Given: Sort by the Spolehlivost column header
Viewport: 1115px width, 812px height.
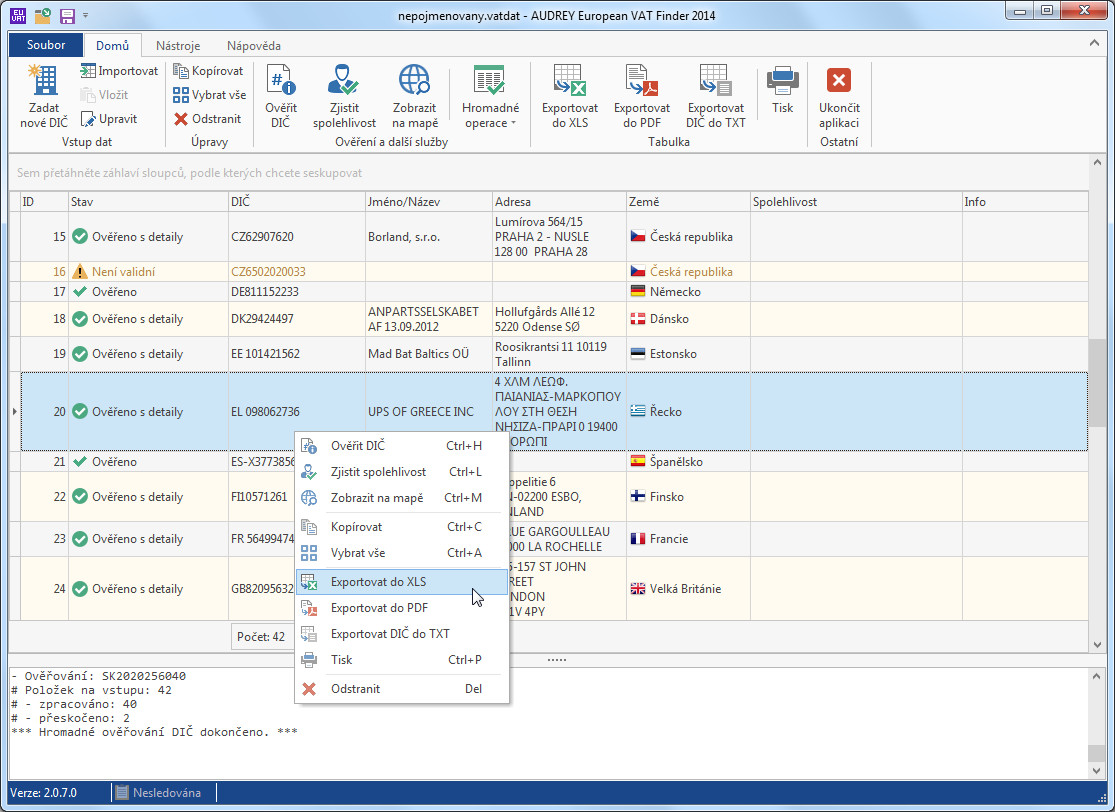Looking at the screenshot, I should [x=856, y=202].
